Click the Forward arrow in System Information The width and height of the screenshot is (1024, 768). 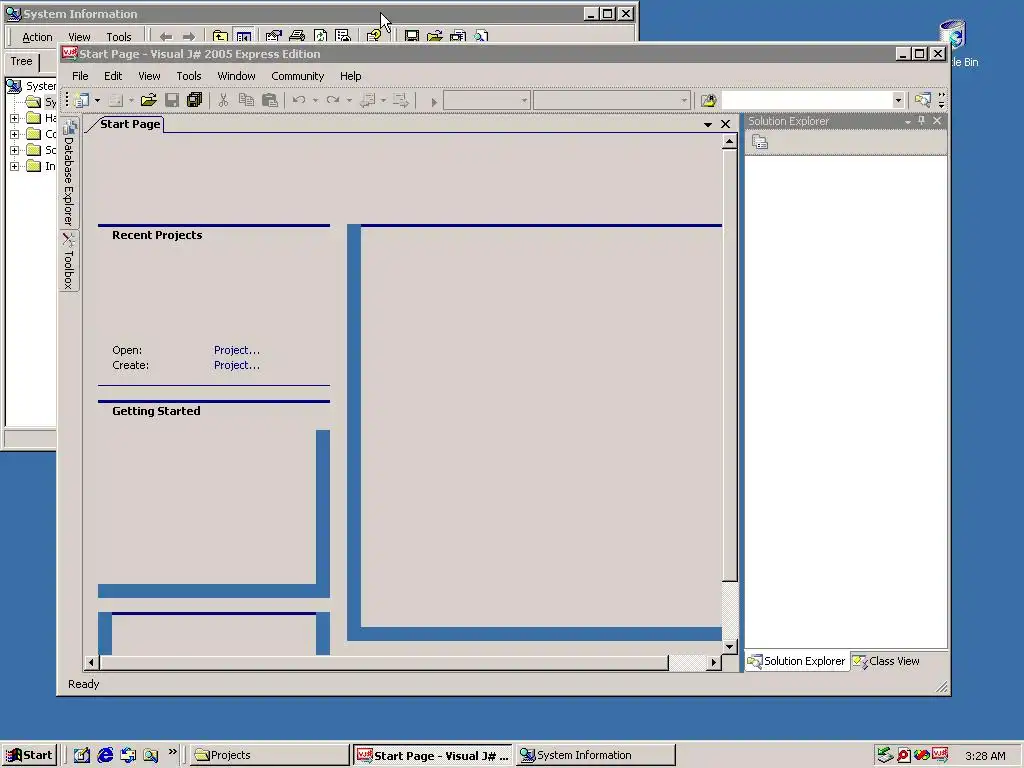coord(189,37)
